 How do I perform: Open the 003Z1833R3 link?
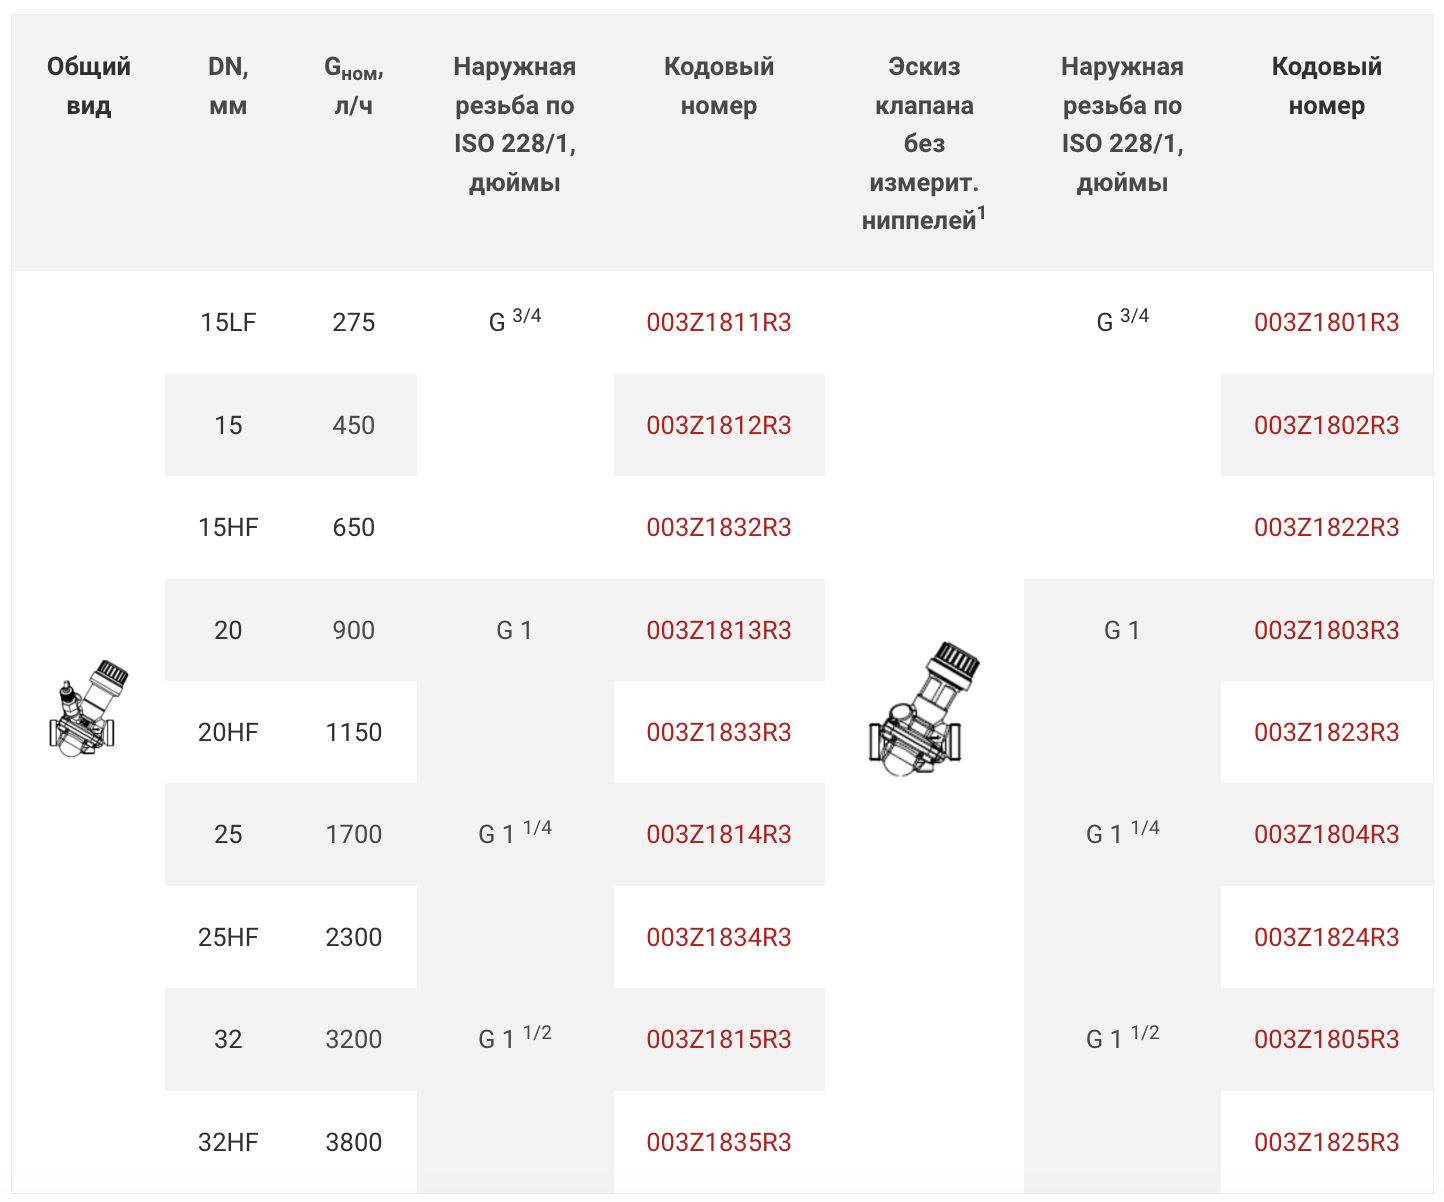[719, 733]
